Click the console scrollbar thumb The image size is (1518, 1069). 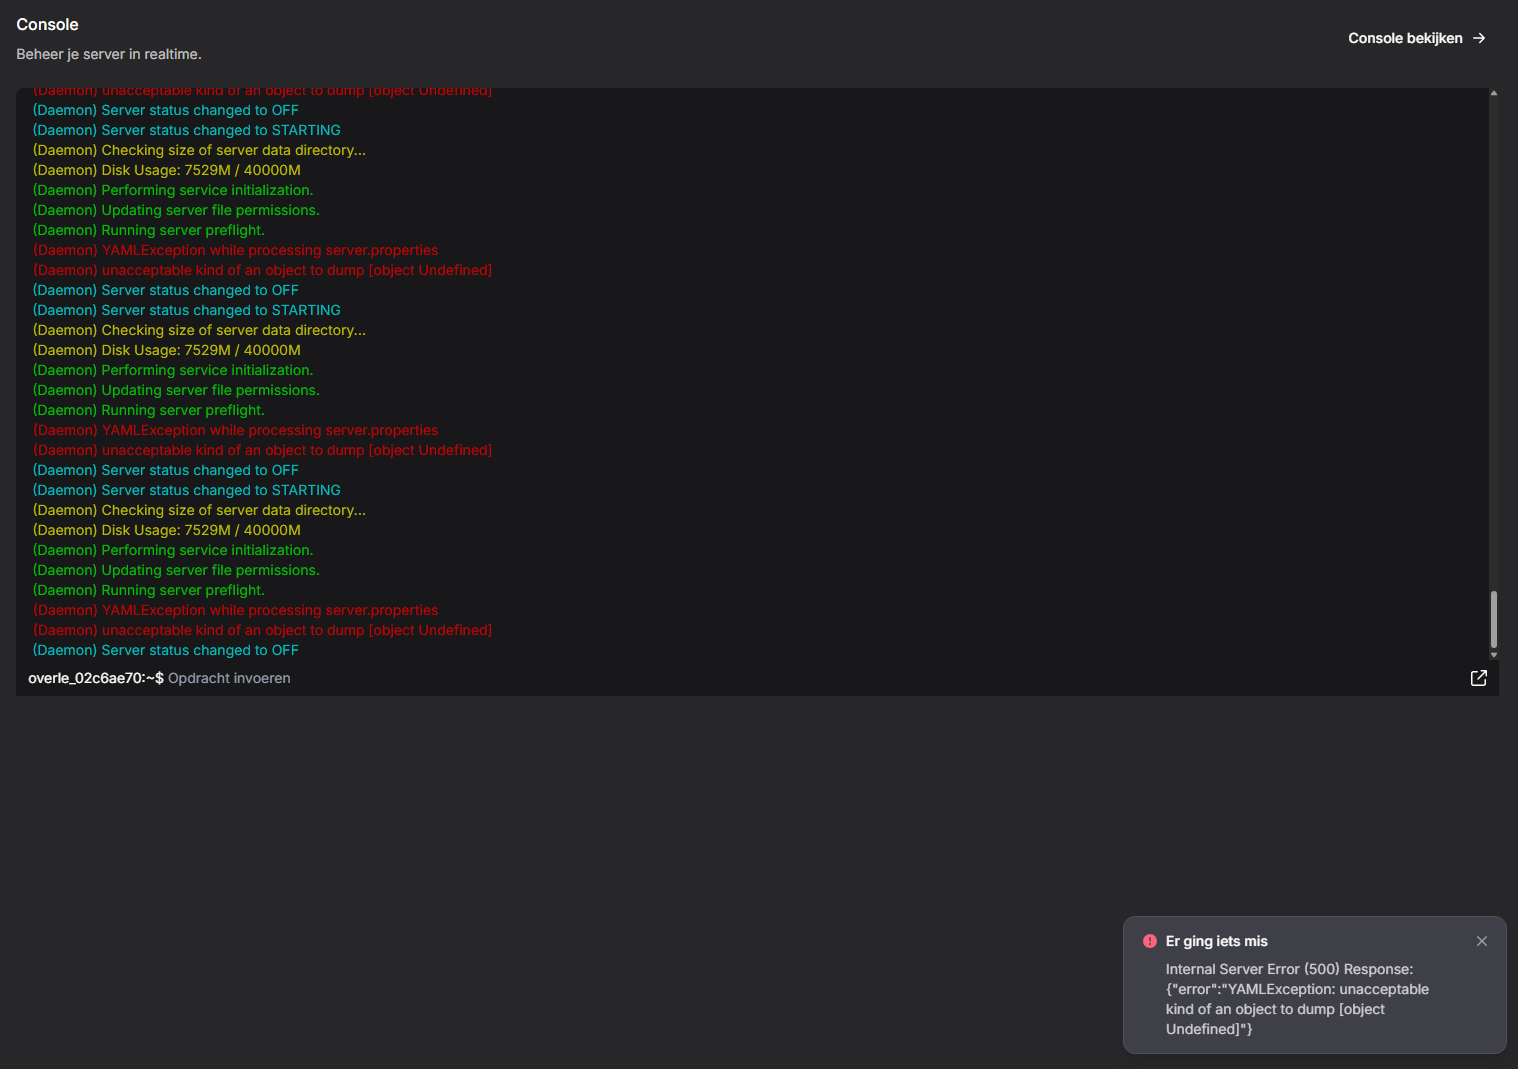pos(1493,619)
